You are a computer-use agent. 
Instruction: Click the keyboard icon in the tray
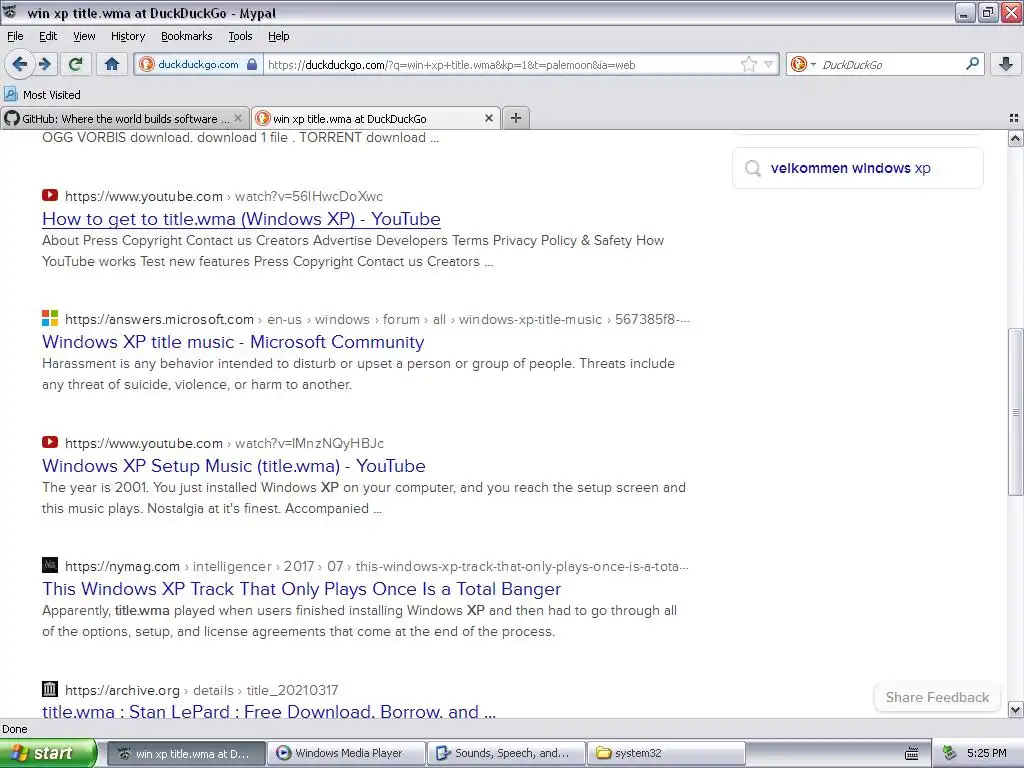(912, 754)
